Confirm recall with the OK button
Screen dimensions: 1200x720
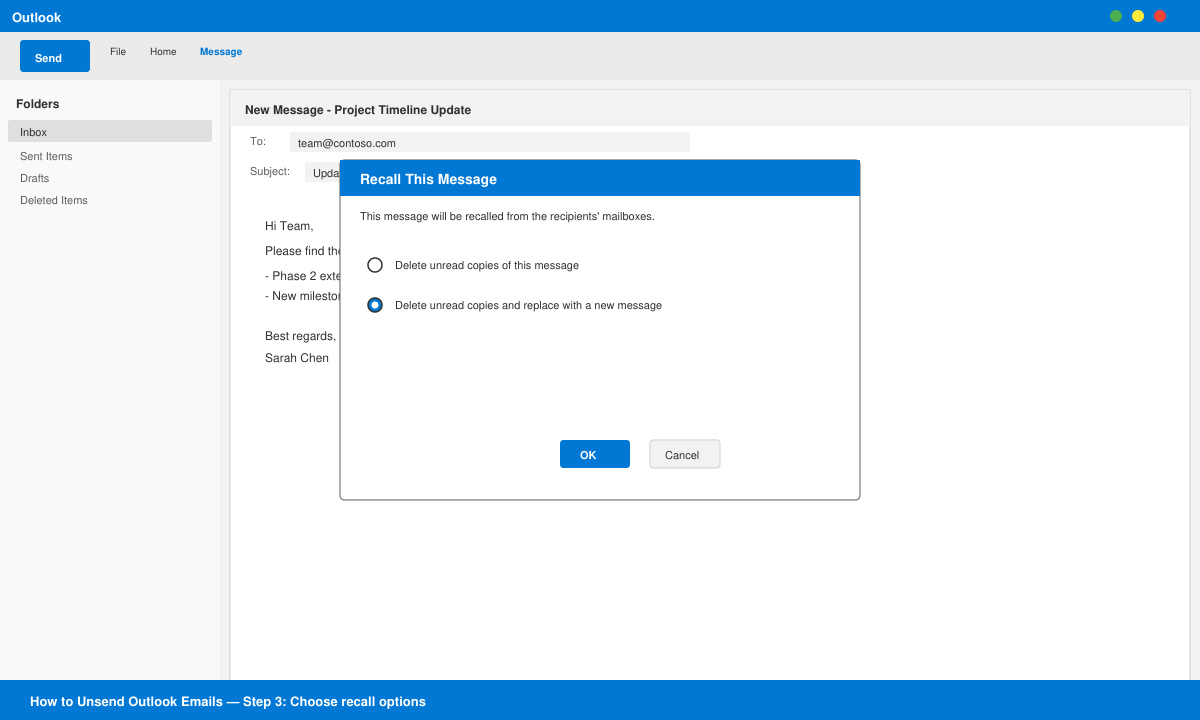tap(595, 454)
